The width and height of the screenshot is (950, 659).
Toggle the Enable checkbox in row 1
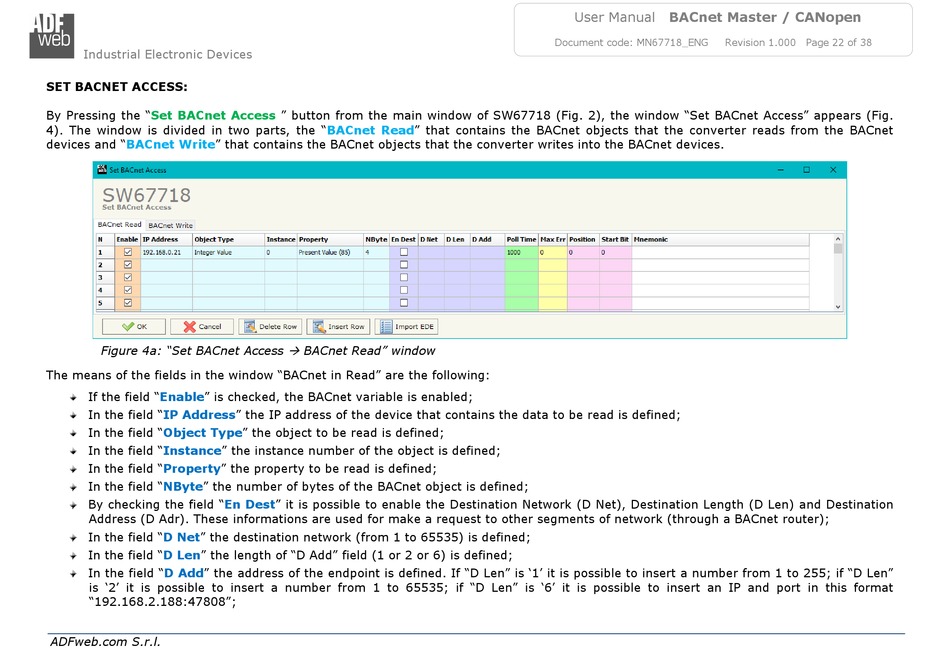128,252
